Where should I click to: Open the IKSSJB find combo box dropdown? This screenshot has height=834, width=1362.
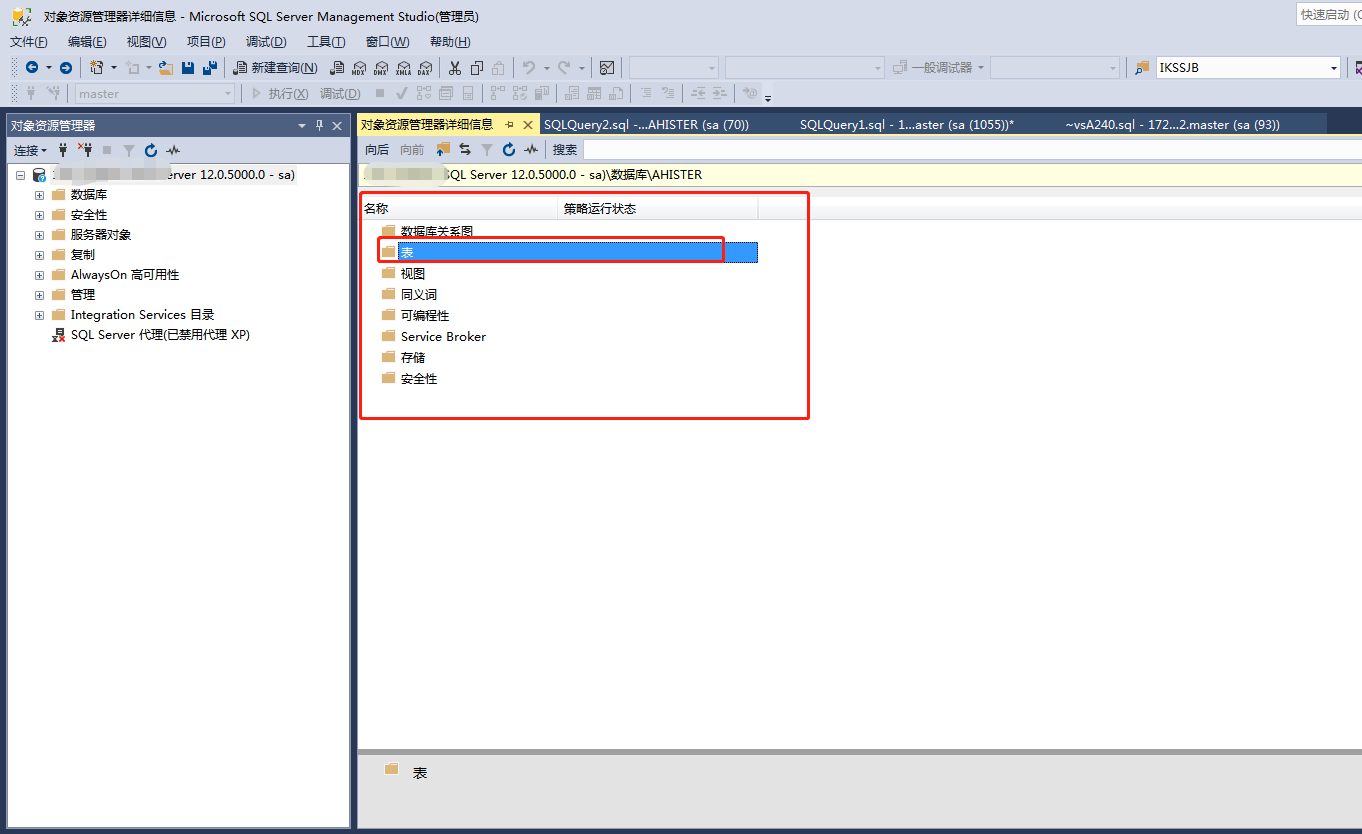1334,68
